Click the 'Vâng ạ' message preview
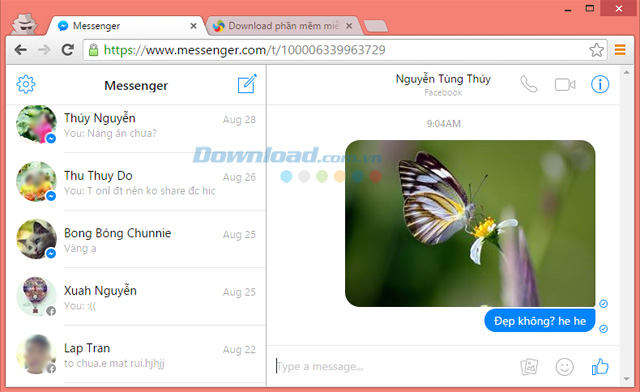This screenshot has height=392, width=640. [x=80, y=249]
